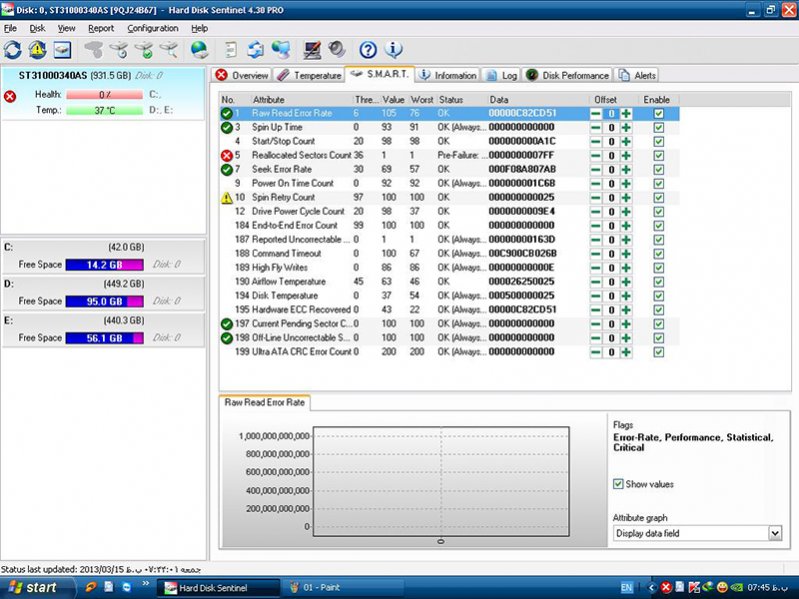
Task: Toggle Enable checkbox for Spin Retry Count
Action: (658, 198)
